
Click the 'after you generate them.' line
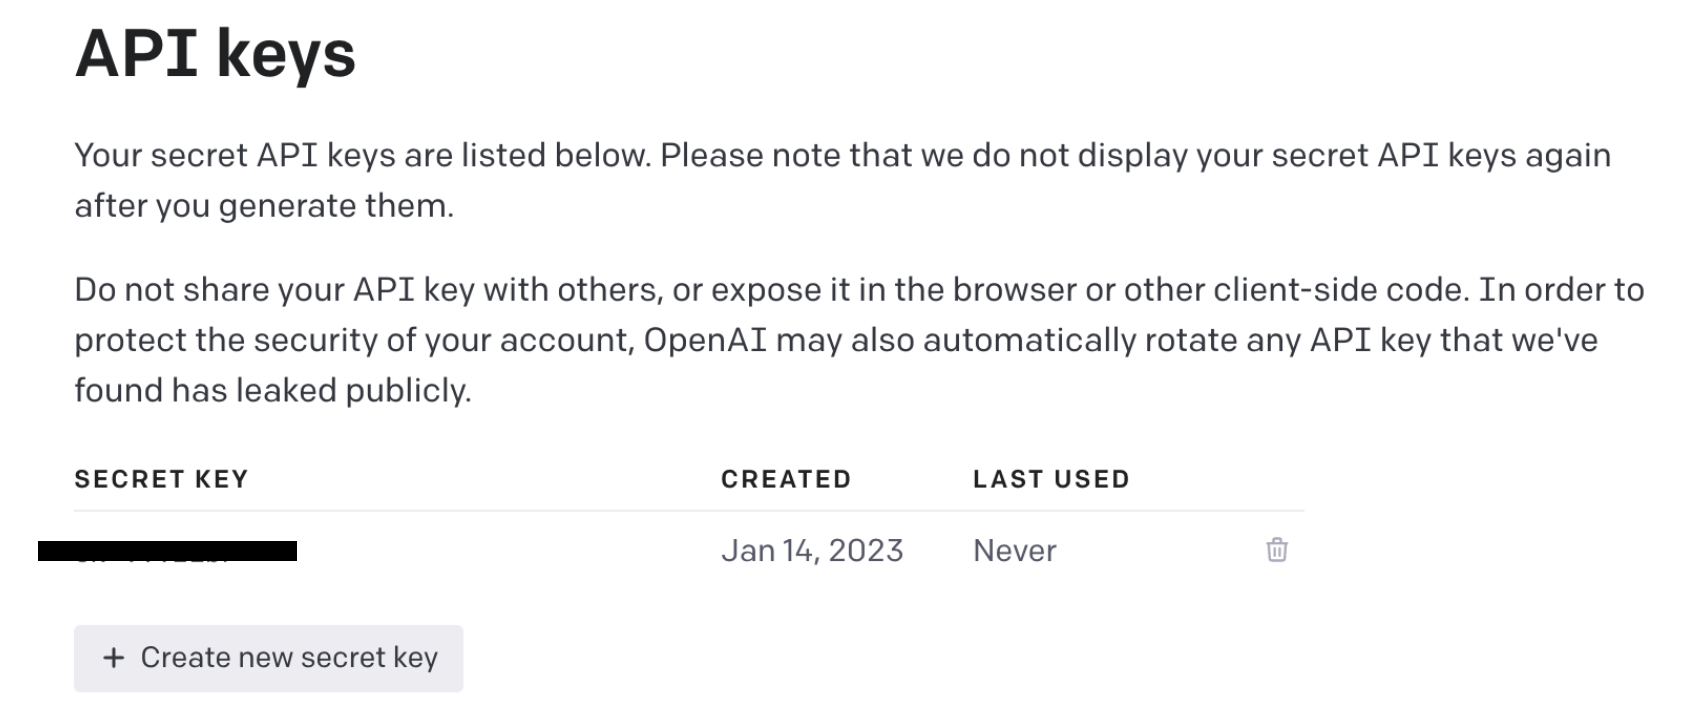pos(264,206)
